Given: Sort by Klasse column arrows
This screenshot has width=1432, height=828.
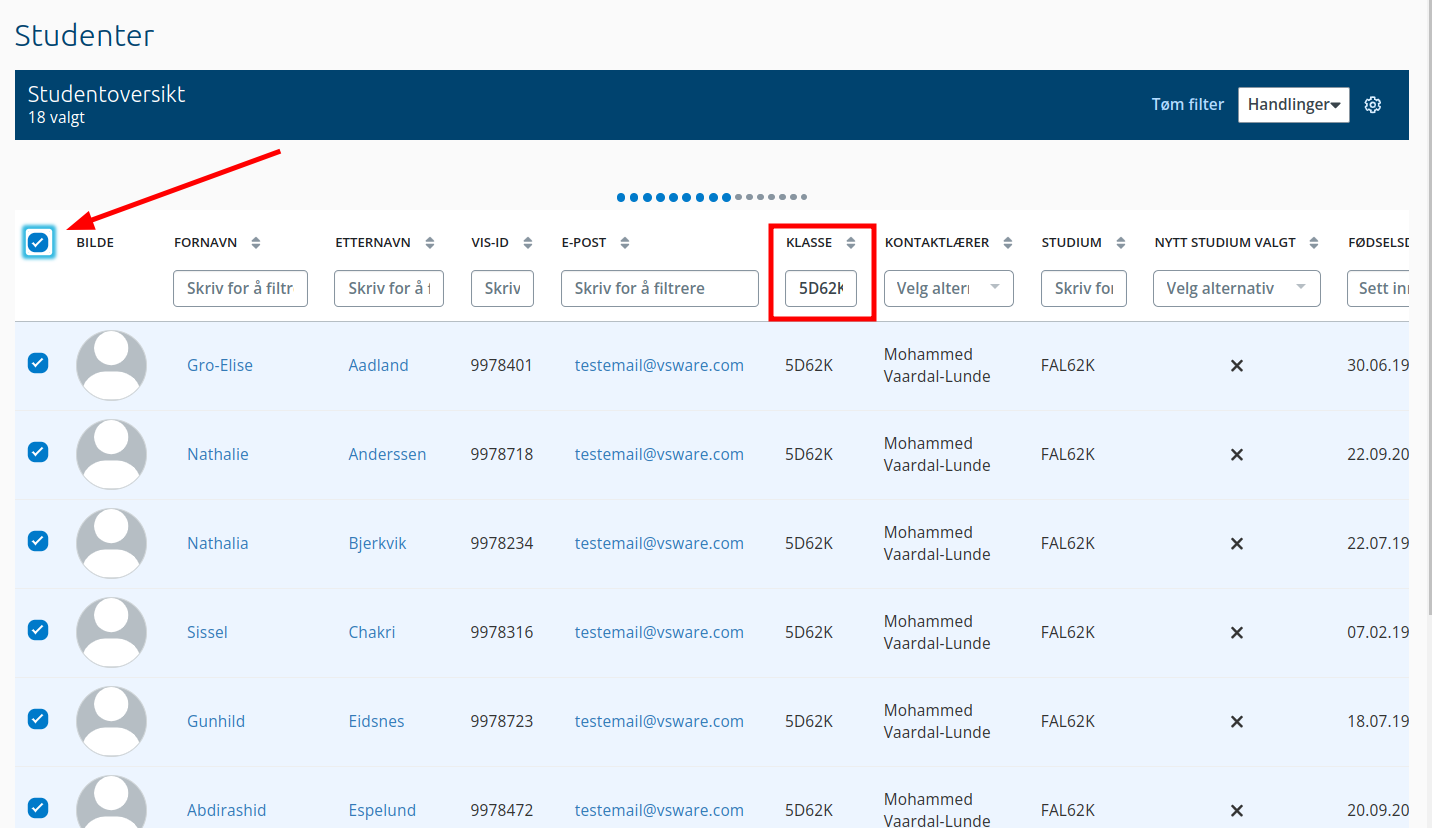Looking at the screenshot, I should click(851, 243).
